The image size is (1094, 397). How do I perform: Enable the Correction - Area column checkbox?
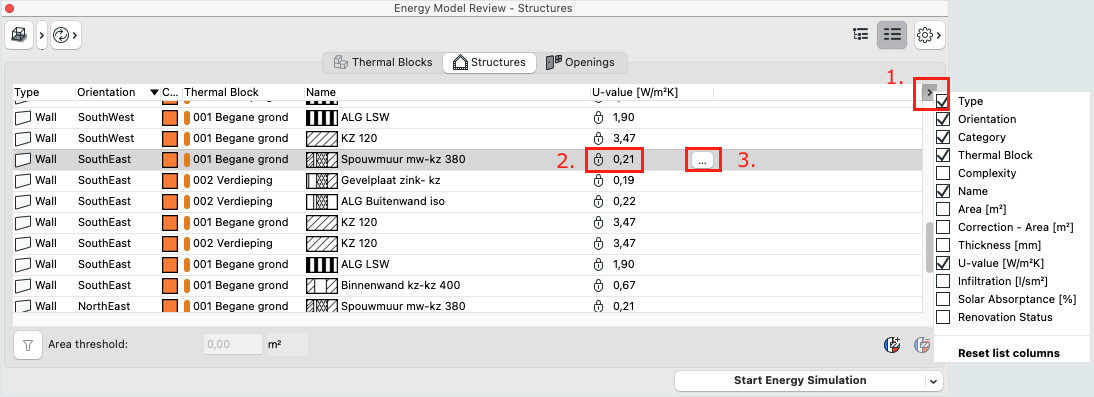click(x=943, y=227)
